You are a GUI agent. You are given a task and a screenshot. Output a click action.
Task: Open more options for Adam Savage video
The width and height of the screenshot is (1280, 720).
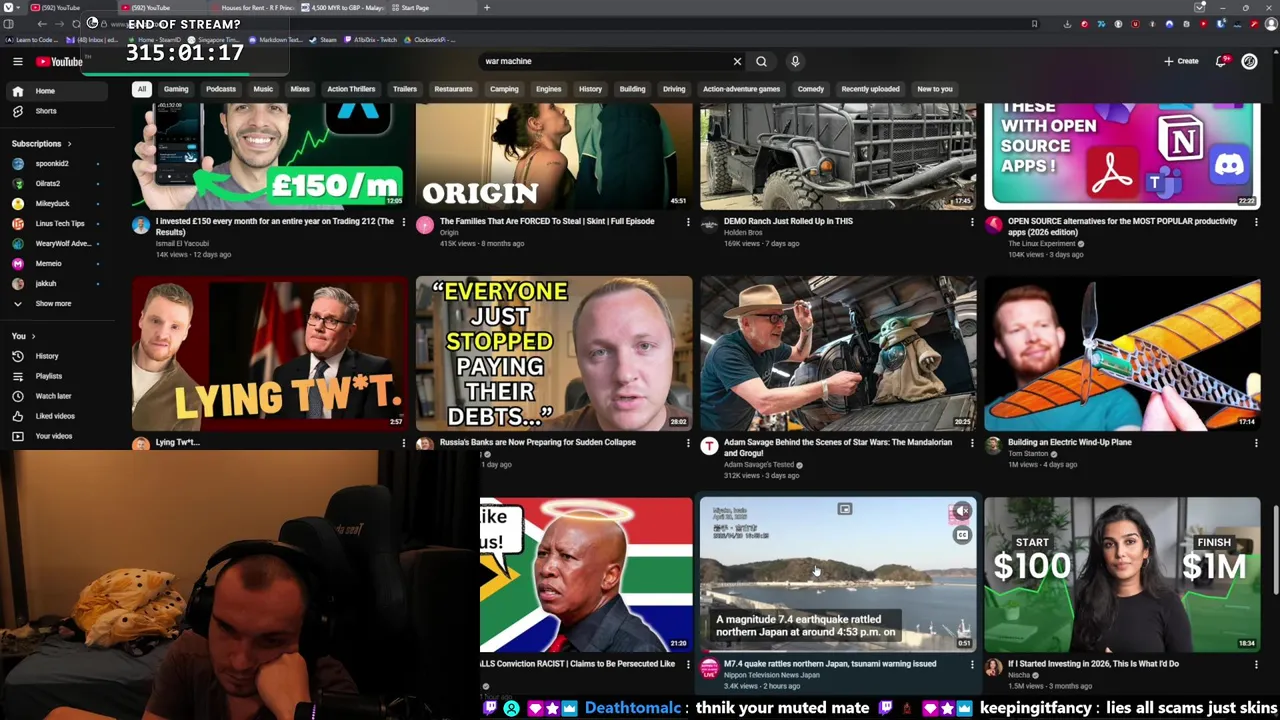972,443
